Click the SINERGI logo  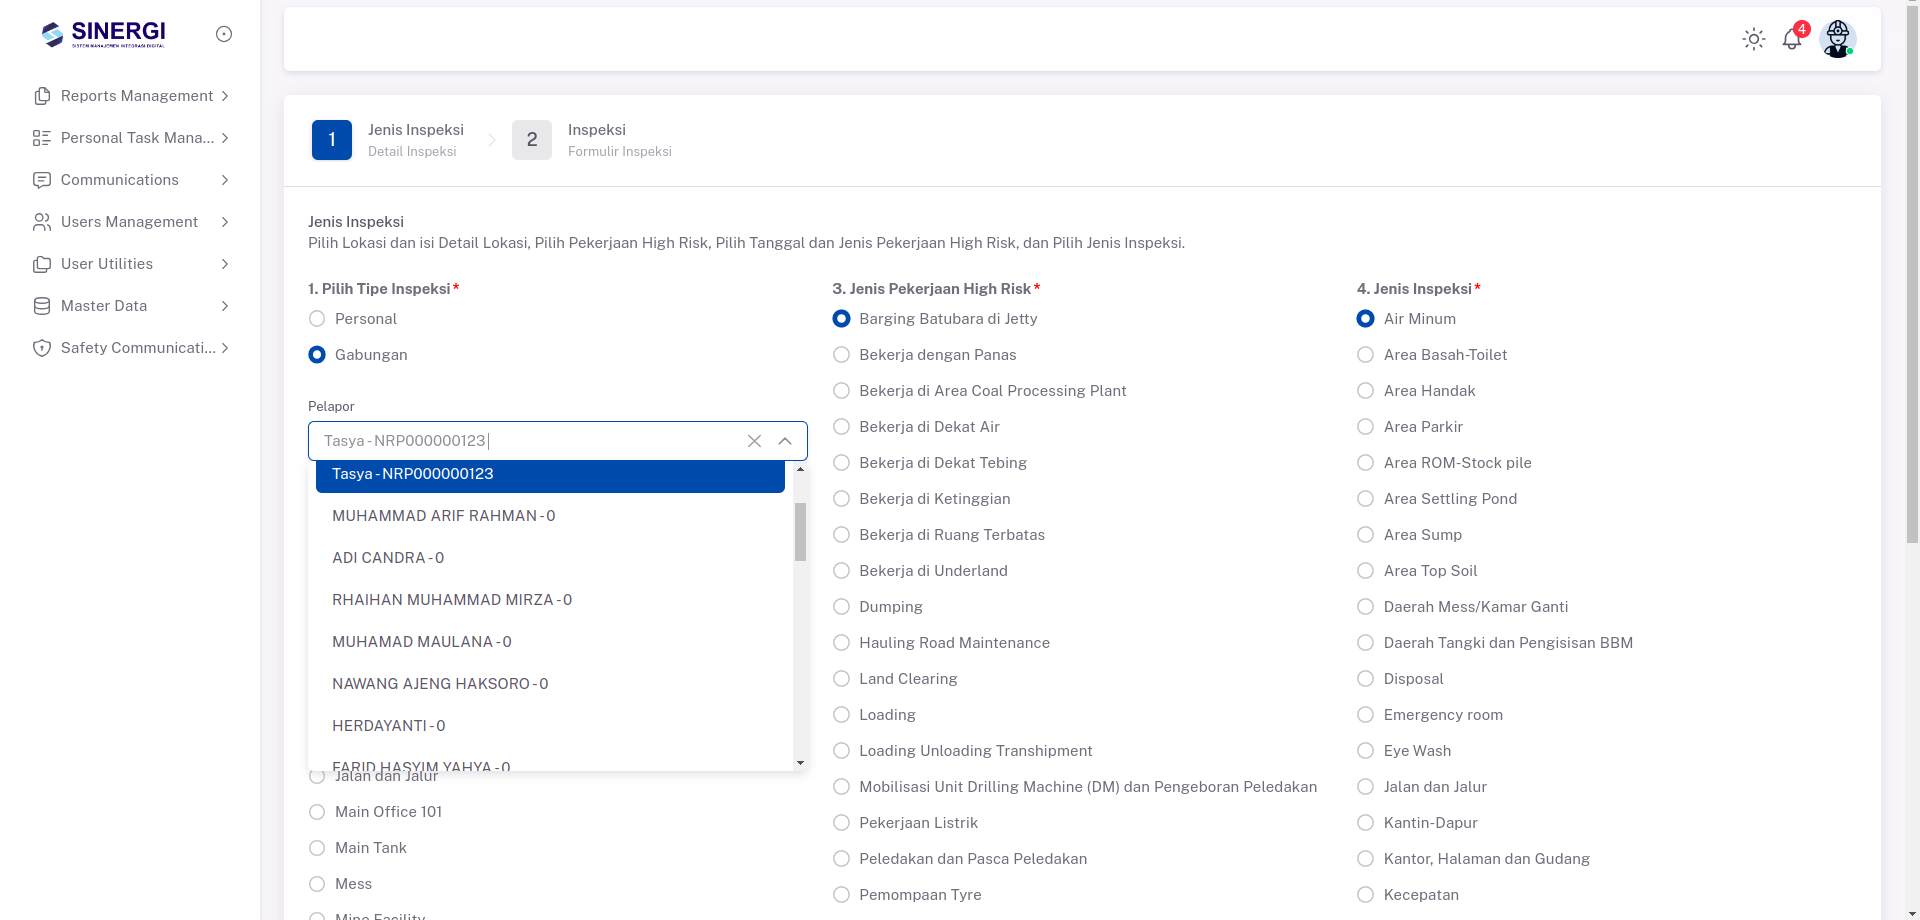click(x=104, y=34)
